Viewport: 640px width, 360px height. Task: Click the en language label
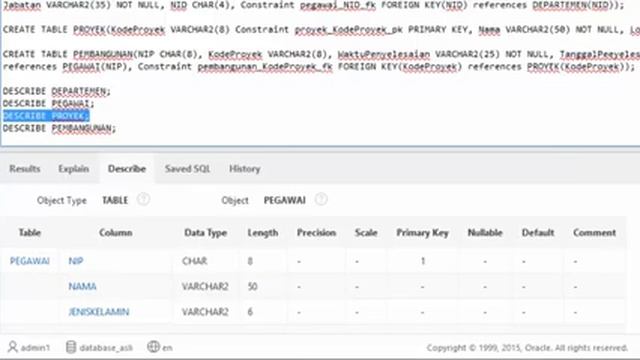(167, 348)
